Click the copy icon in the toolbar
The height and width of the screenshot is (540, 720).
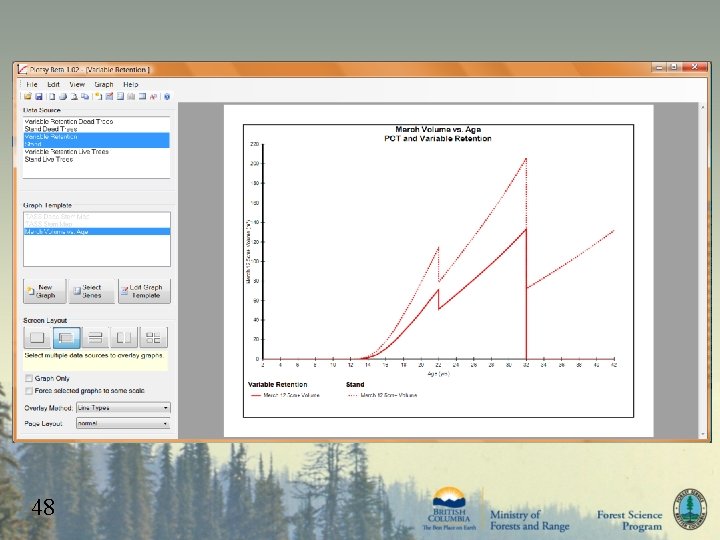[85, 96]
